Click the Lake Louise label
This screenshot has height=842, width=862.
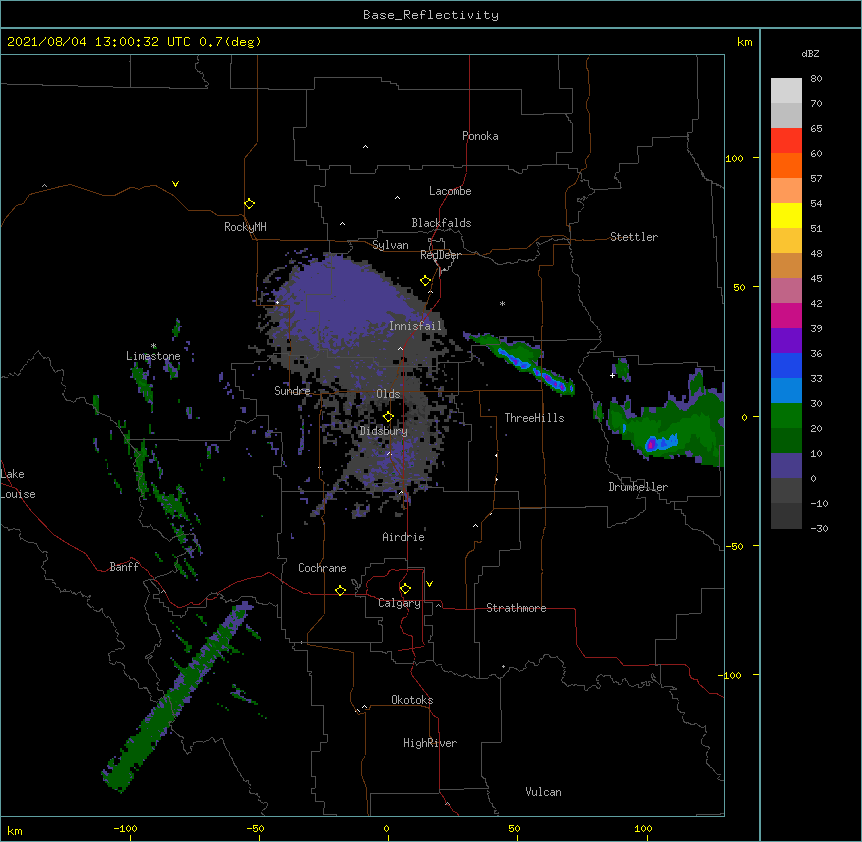click(18, 484)
